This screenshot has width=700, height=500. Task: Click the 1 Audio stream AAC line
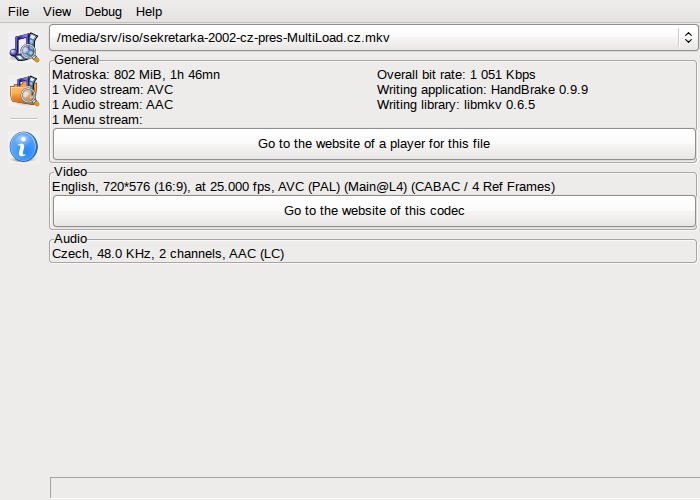click(112, 105)
